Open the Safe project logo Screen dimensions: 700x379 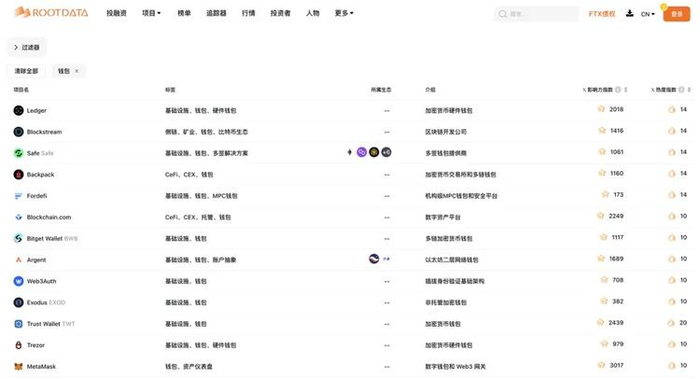pos(18,153)
